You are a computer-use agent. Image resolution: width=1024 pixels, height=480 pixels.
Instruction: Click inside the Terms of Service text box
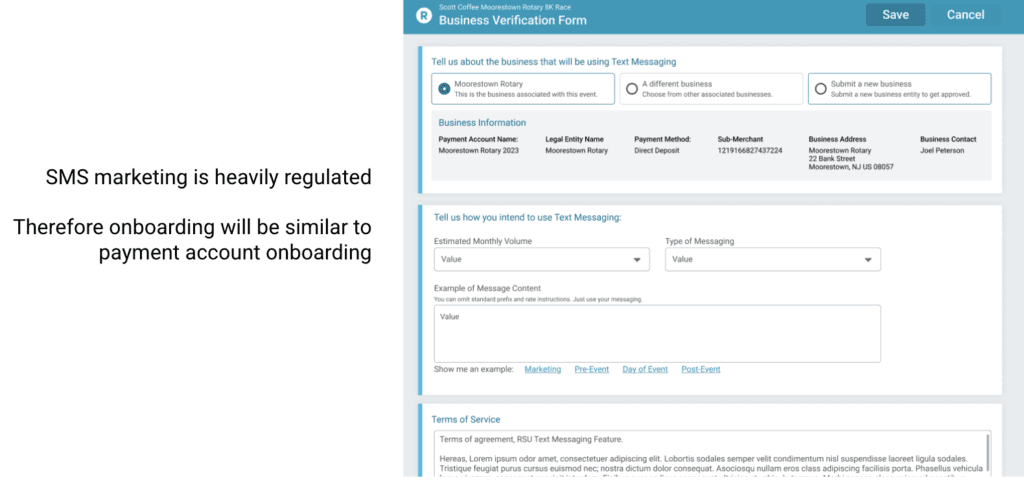pos(700,453)
